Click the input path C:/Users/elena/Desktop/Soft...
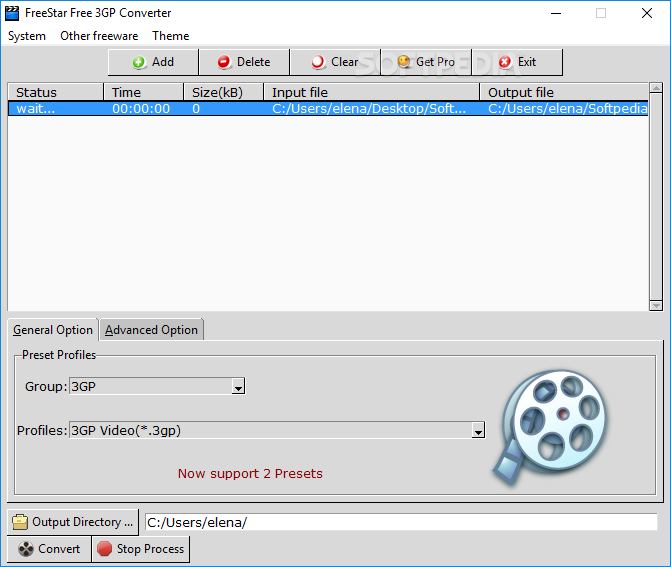The height and width of the screenshot is (567, 671). coord(369,109)
